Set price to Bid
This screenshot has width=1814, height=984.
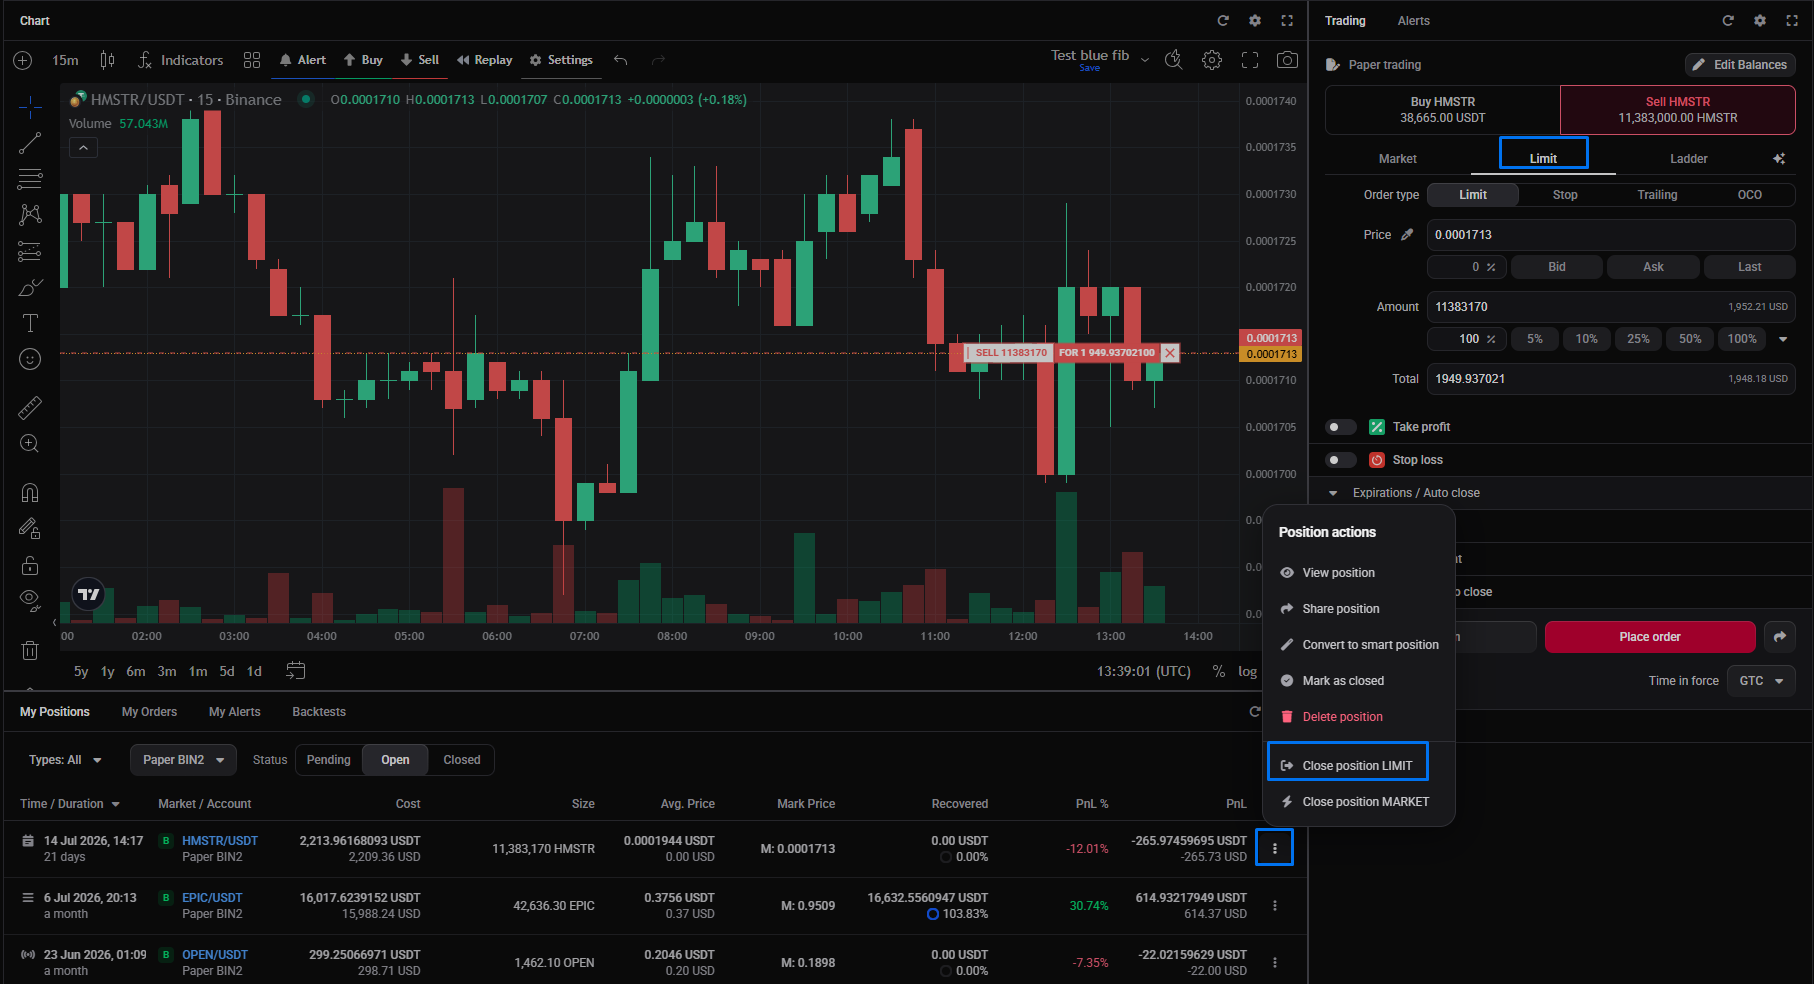tap(1557, 267)
